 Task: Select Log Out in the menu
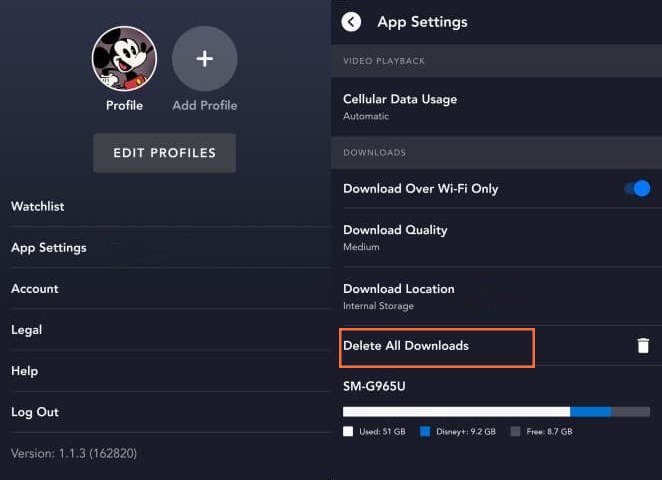click(x=35, y=411)
